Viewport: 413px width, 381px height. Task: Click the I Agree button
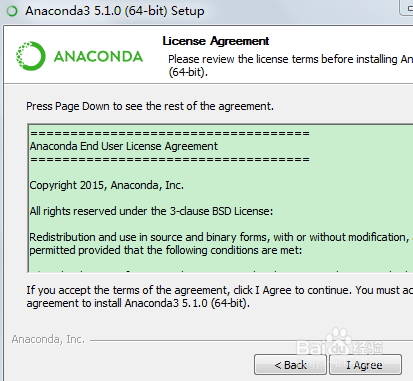click(x=365, y=365)
